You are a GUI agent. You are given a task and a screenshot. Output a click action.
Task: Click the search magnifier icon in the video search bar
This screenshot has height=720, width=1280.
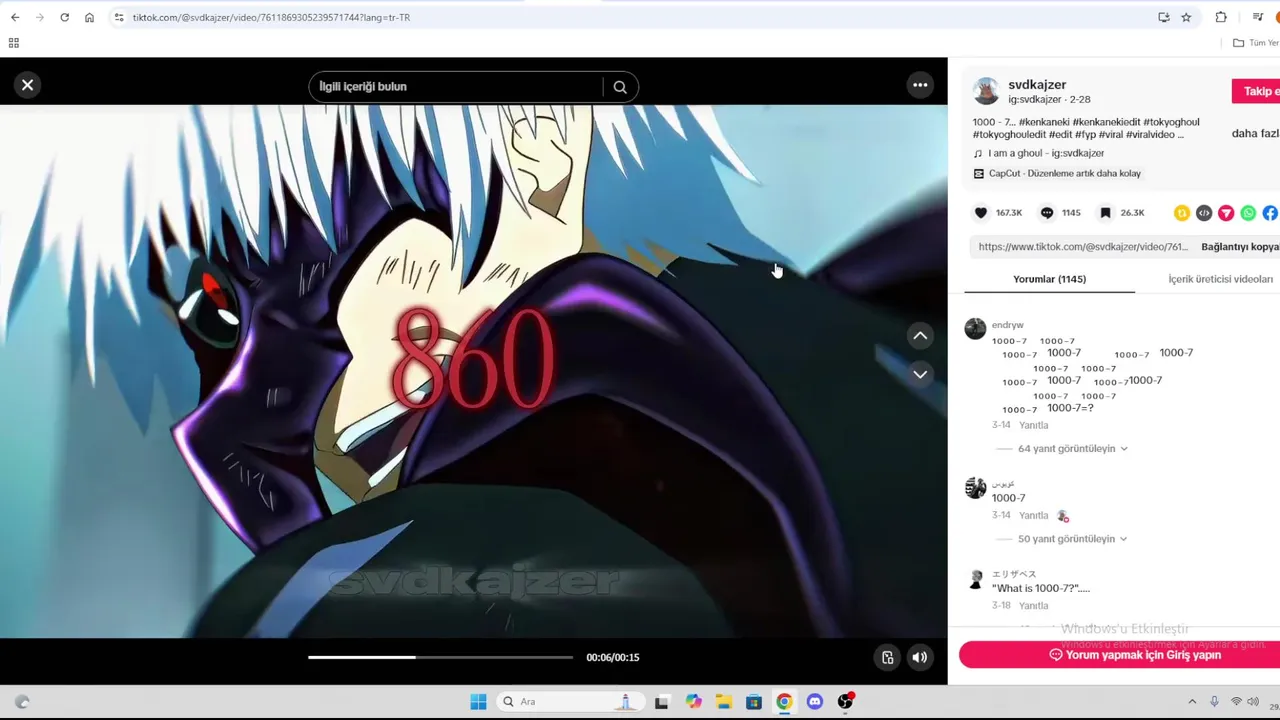[x=620, y=87]
